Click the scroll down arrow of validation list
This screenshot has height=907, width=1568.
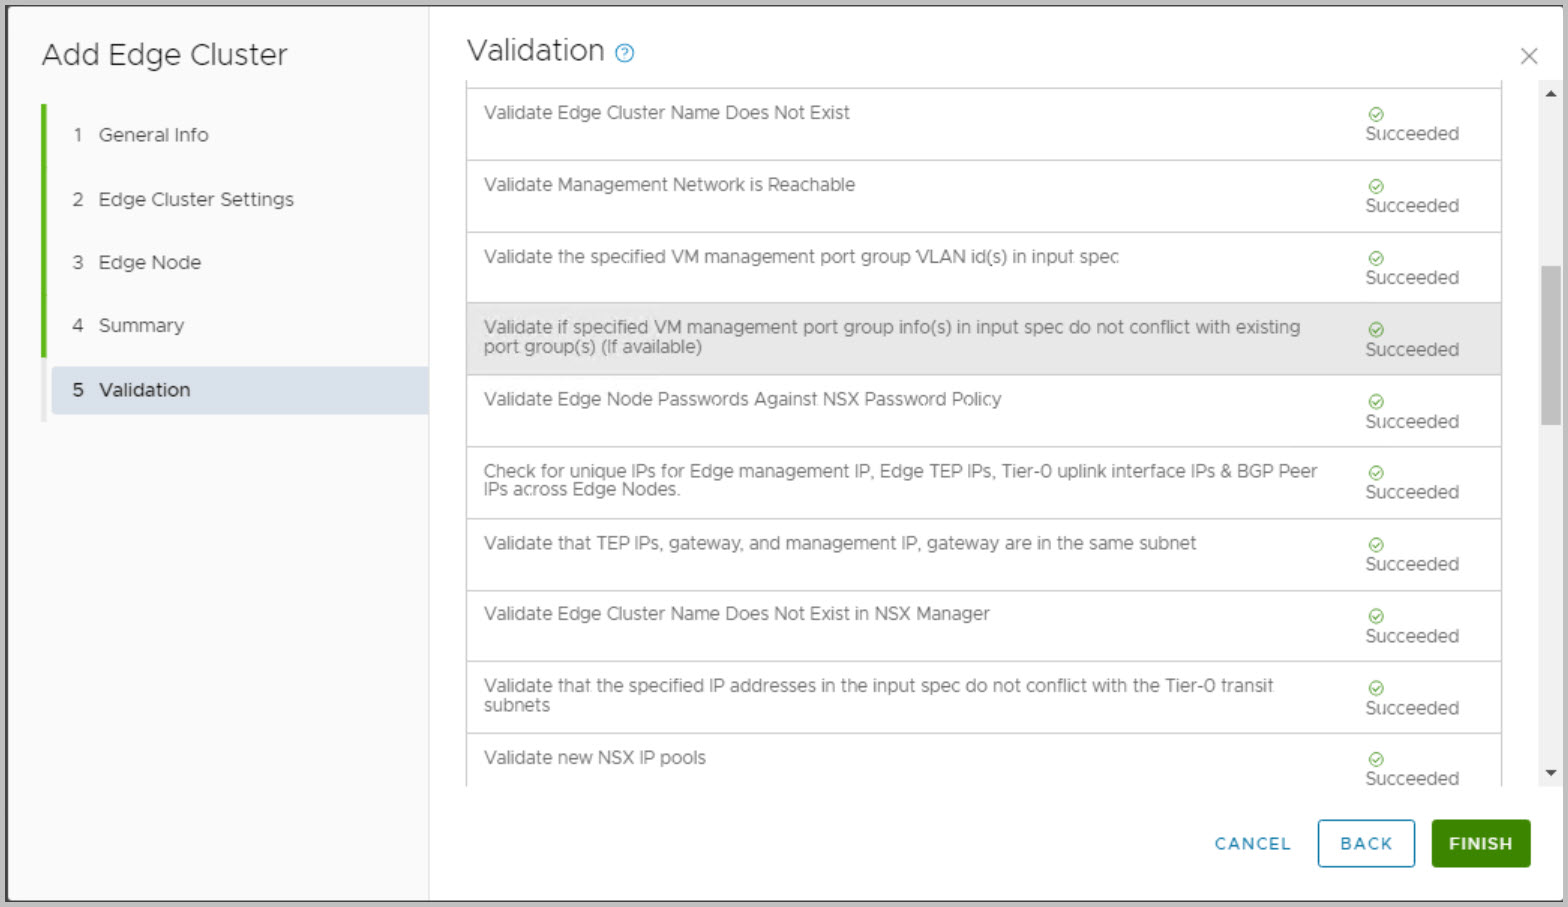click(x=1550, y=773)
